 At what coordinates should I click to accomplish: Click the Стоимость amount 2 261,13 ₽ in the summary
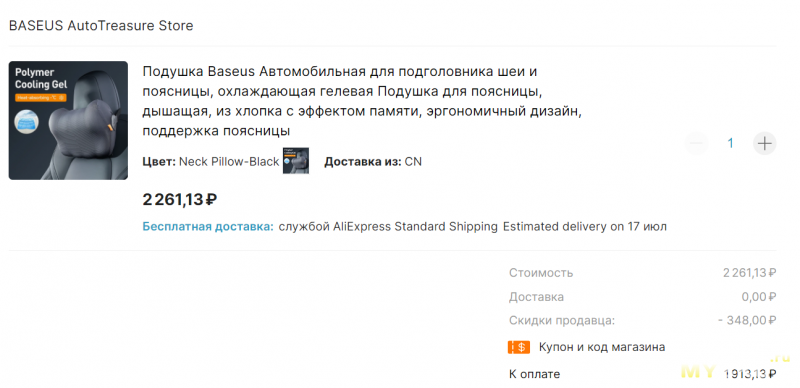(749, 273)
